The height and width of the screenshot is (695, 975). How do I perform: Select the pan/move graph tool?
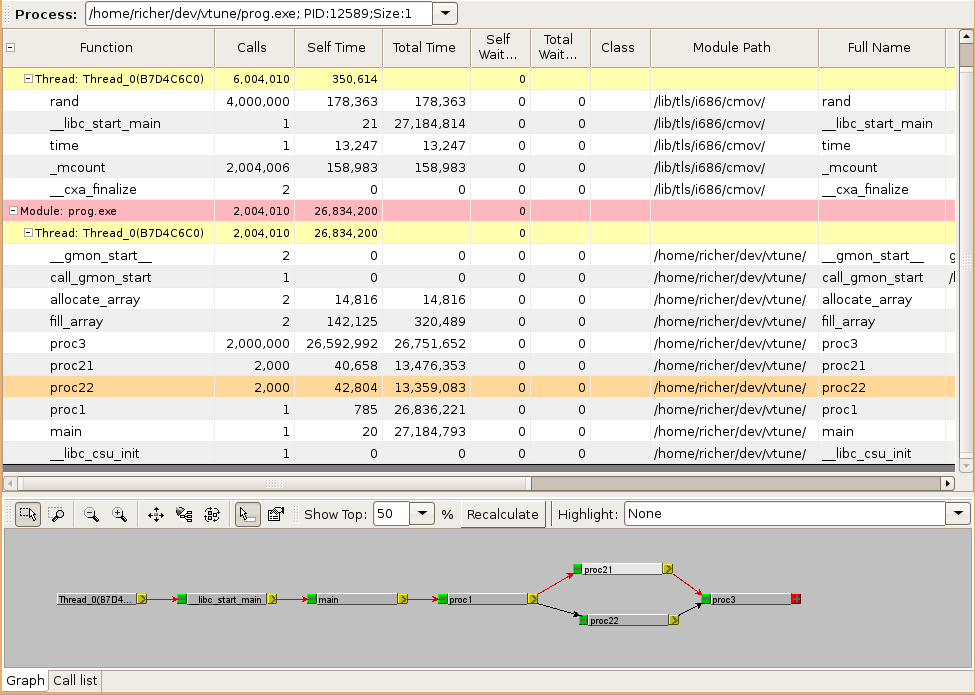[156, 514]
